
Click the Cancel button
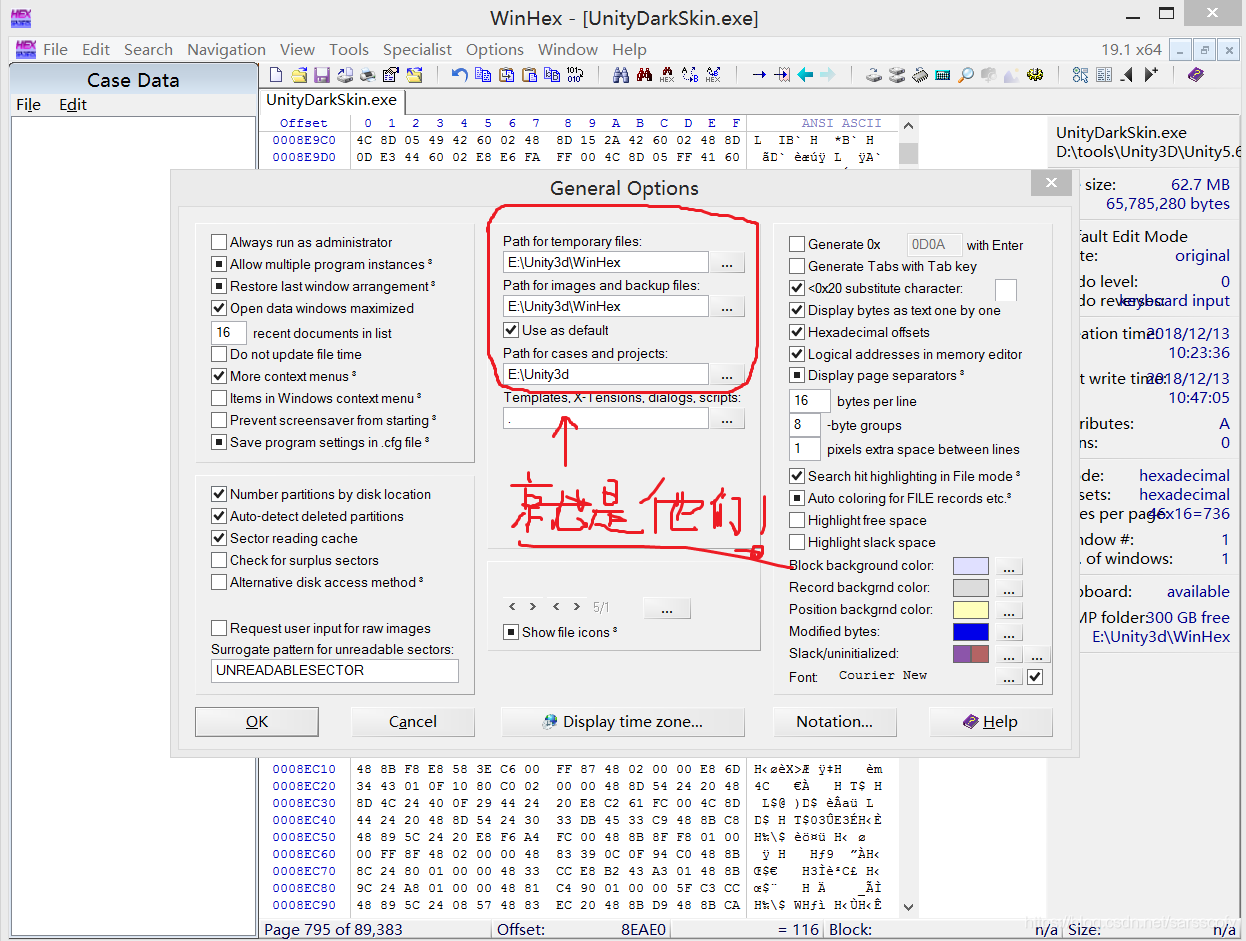point(413,722)
